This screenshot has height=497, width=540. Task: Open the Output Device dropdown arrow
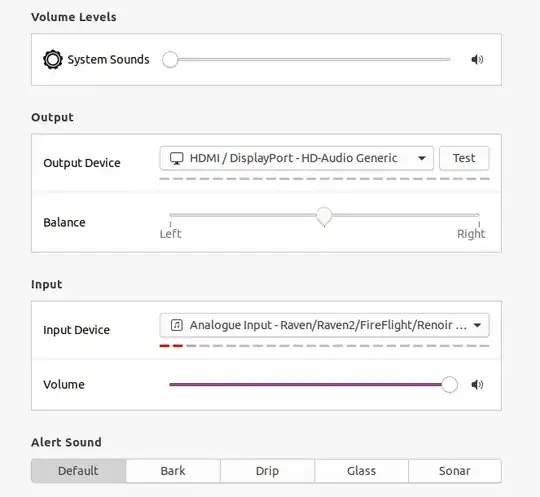point(422,158)
